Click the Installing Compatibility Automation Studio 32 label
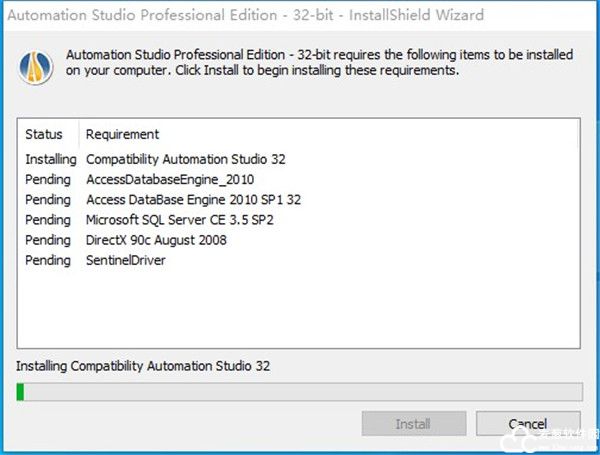This screenshot has width=600, height=455. tap(143, 366)
